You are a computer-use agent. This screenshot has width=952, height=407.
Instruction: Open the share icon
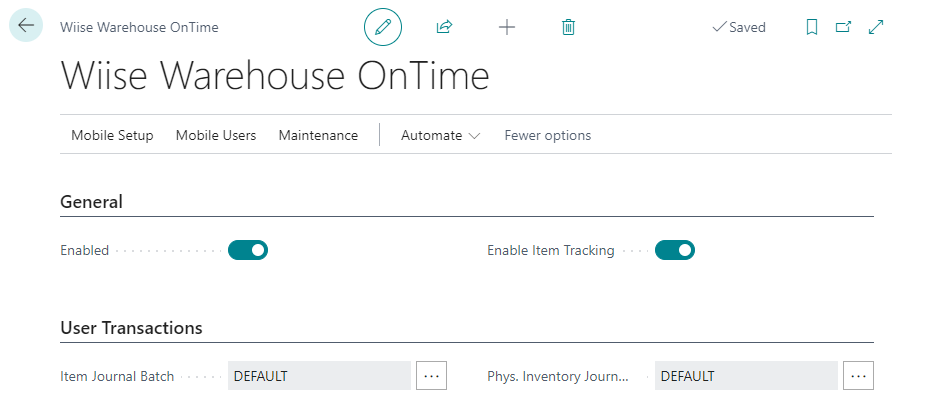445,27
